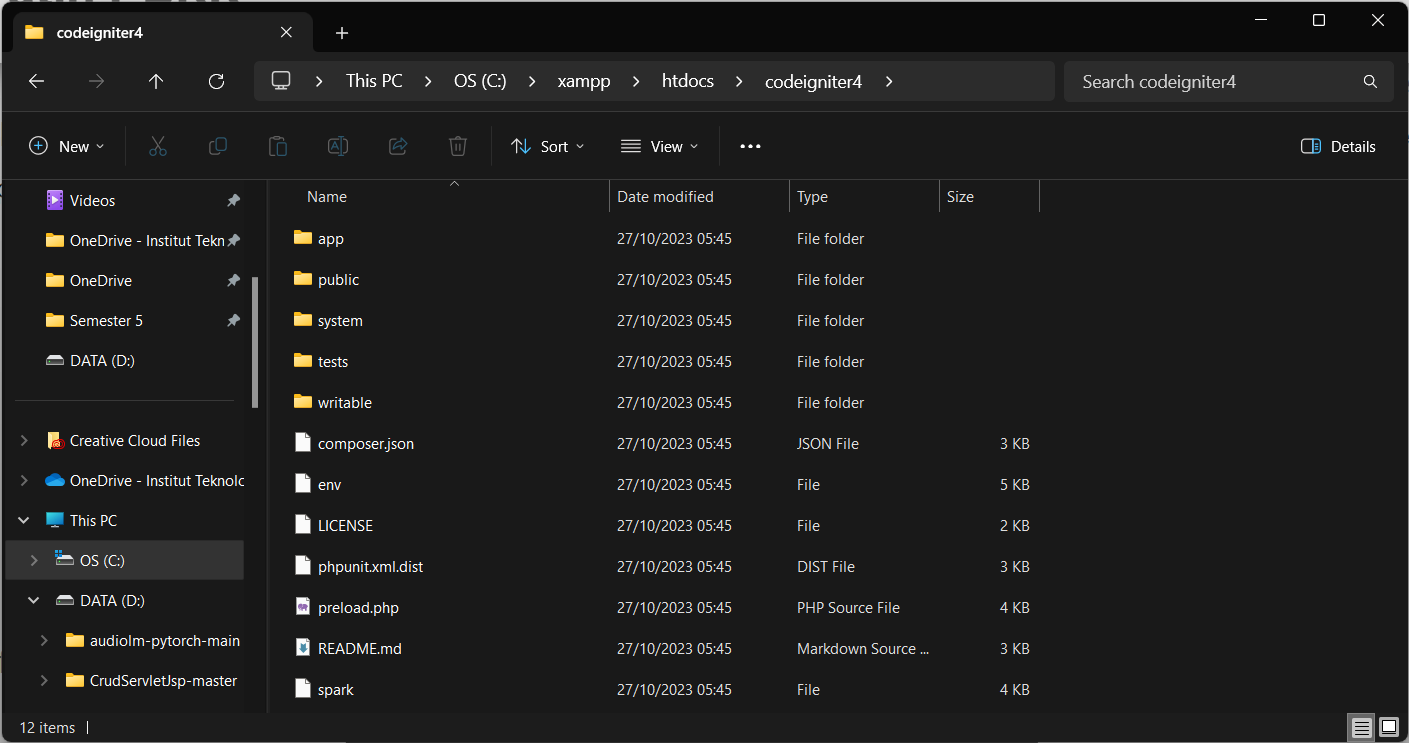Click Creative Cloud Files icon in sidebar
Screen dimensions: 1409x743
click(55, 441)
